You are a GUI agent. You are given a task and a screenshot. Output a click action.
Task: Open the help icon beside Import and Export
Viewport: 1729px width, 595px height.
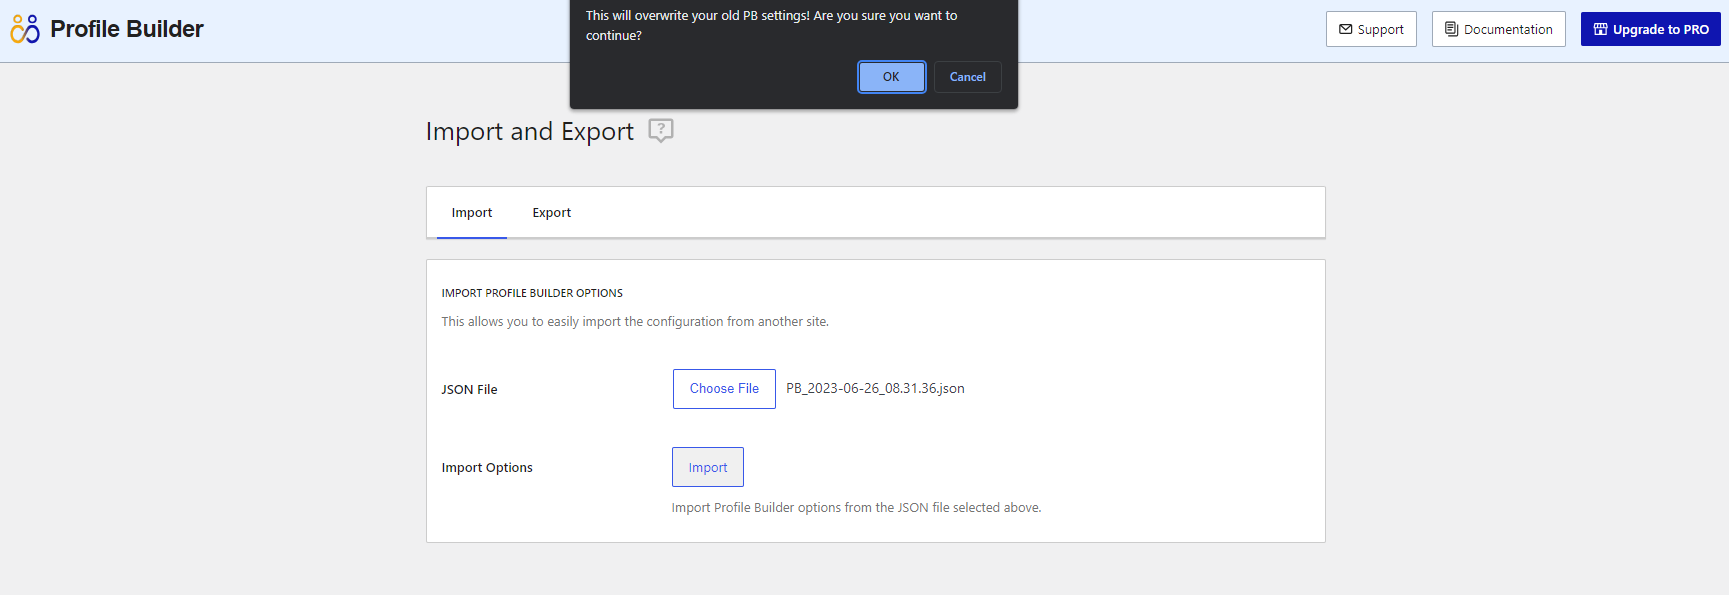pos(661,130)
